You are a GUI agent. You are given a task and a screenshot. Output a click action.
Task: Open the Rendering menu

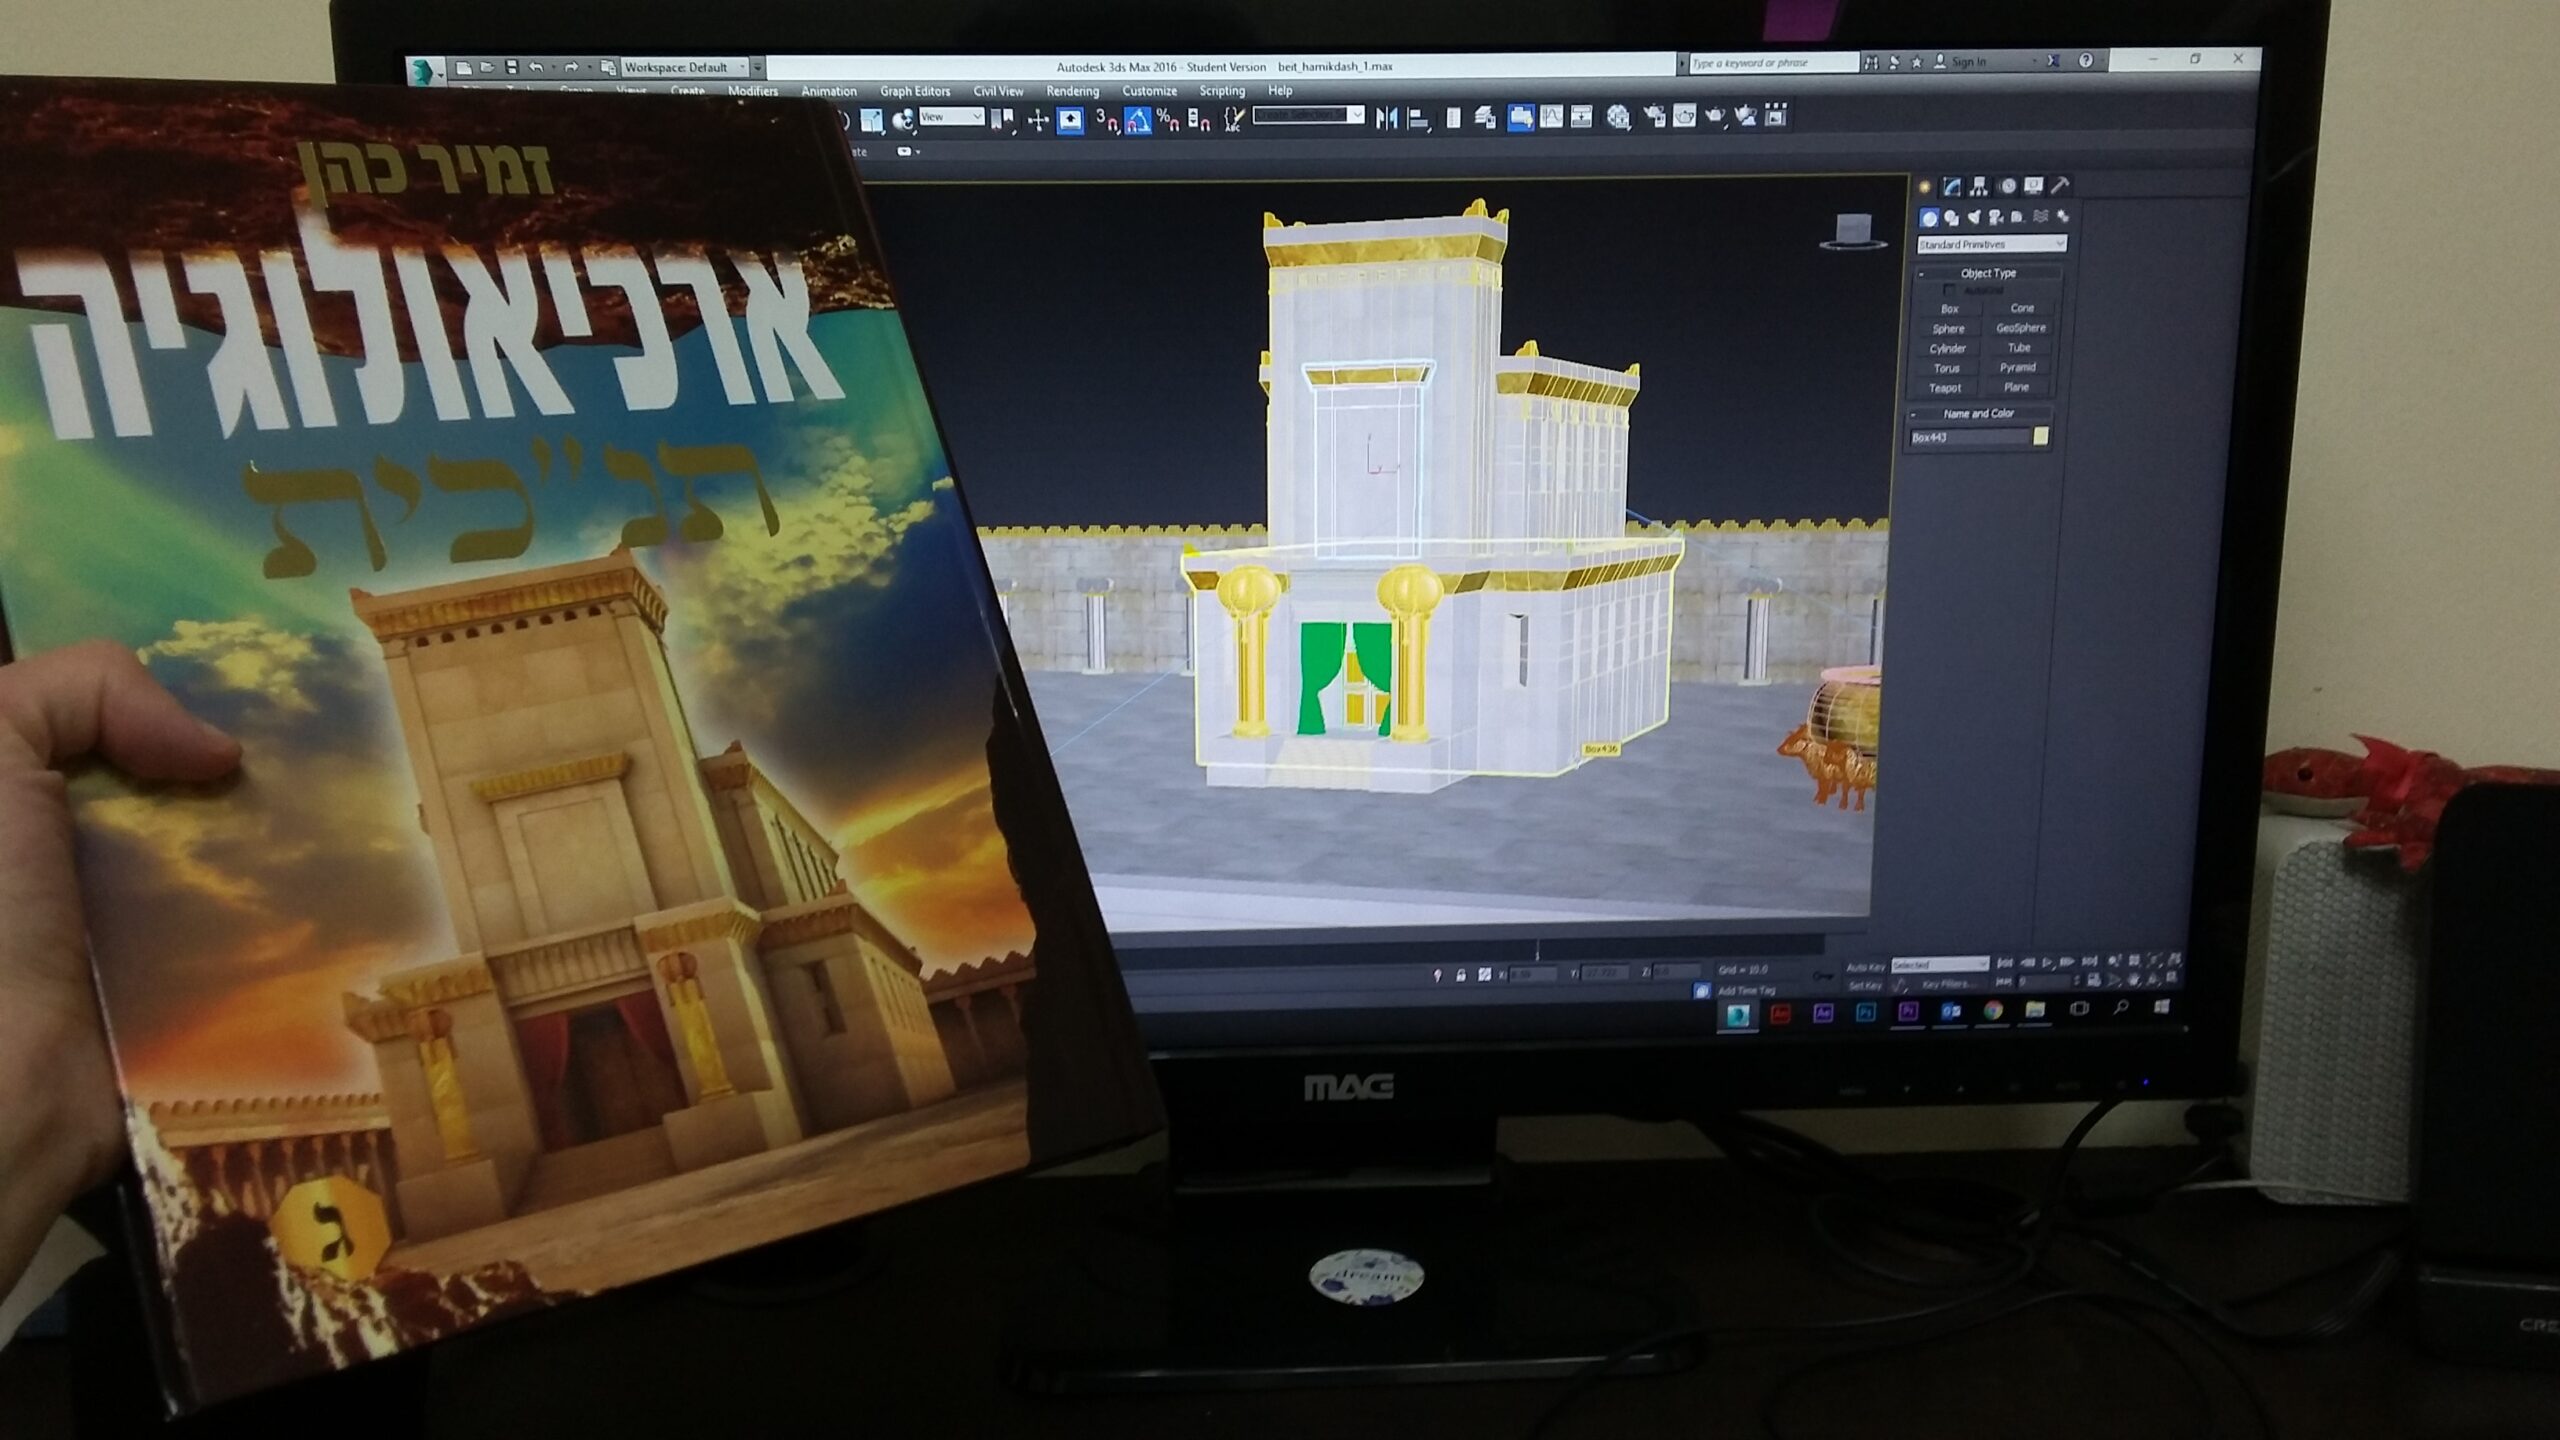(x=1072, y=91)
